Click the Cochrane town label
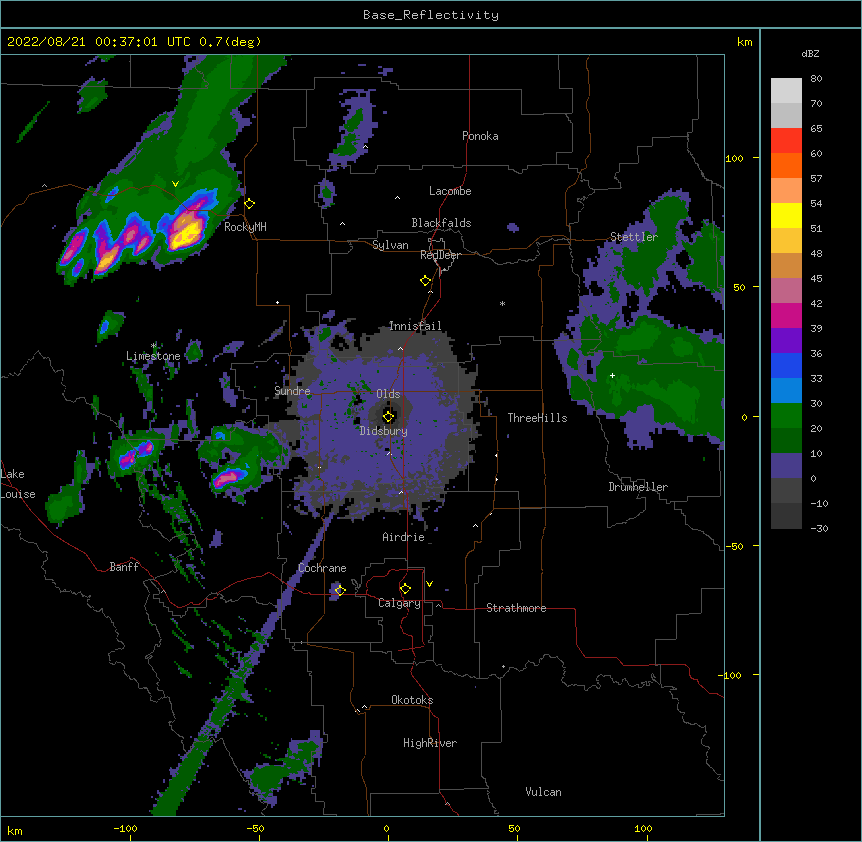This screenshot has height=842, width=862. click(x=322, y=568)
